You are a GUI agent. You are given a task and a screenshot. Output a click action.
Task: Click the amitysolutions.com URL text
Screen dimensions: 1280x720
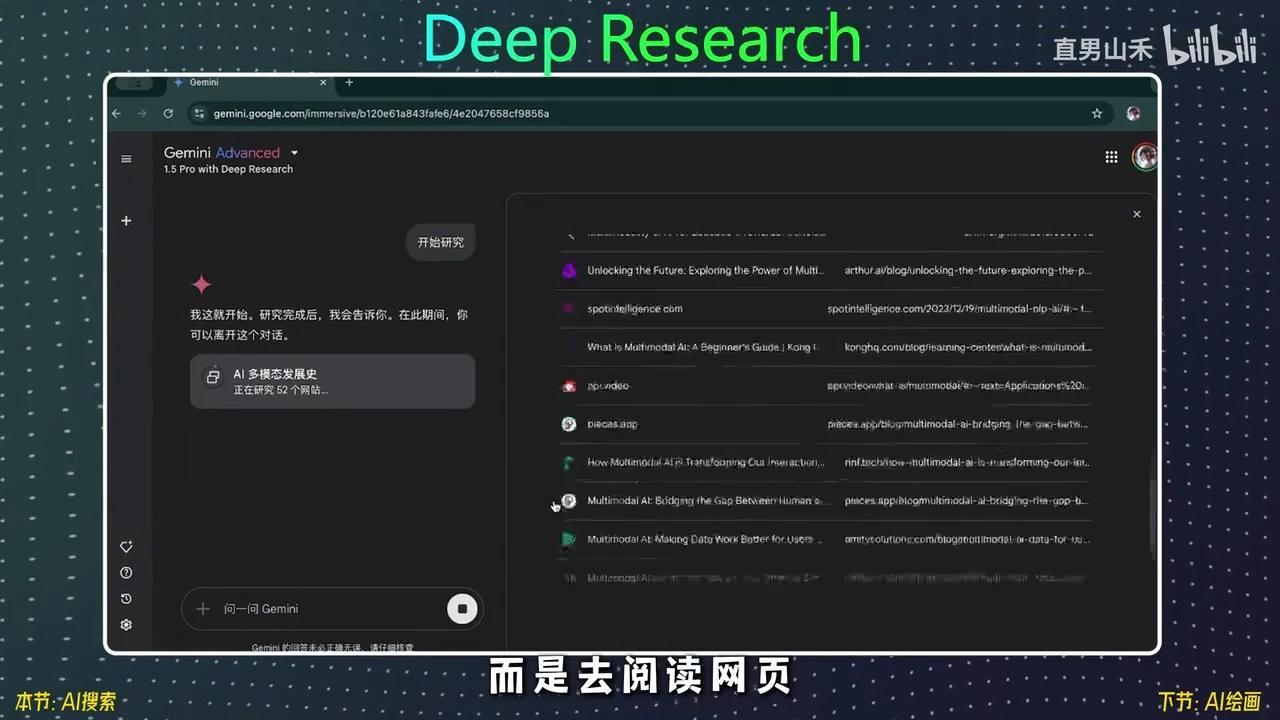coord(968,539)
